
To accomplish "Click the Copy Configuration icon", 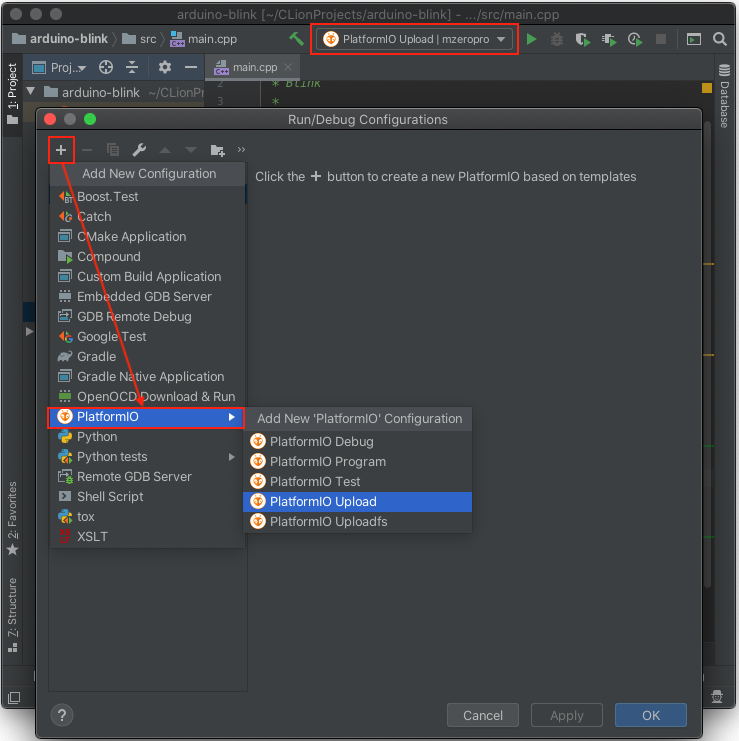I will (113, 150).
